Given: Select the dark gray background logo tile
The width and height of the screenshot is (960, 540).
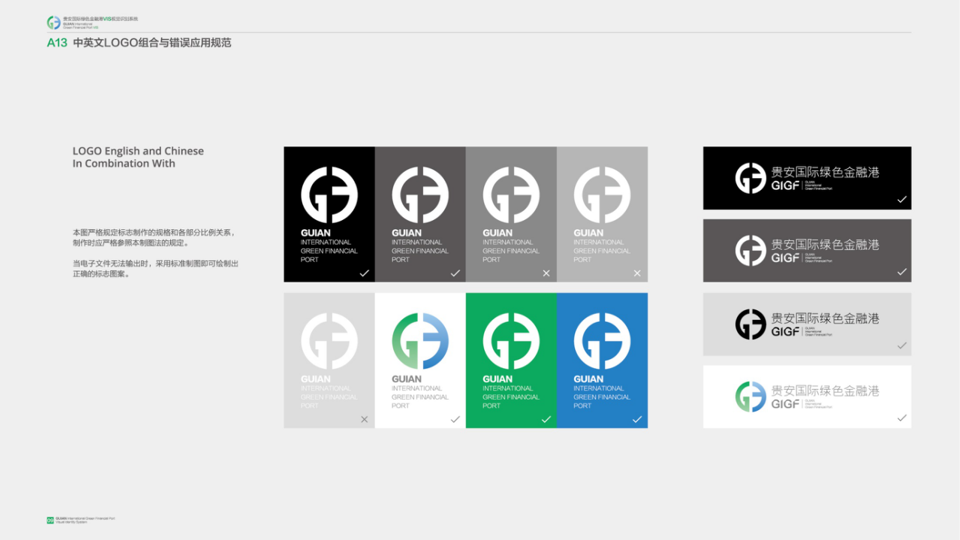Looking at the screenshot, I should (420, 214).
